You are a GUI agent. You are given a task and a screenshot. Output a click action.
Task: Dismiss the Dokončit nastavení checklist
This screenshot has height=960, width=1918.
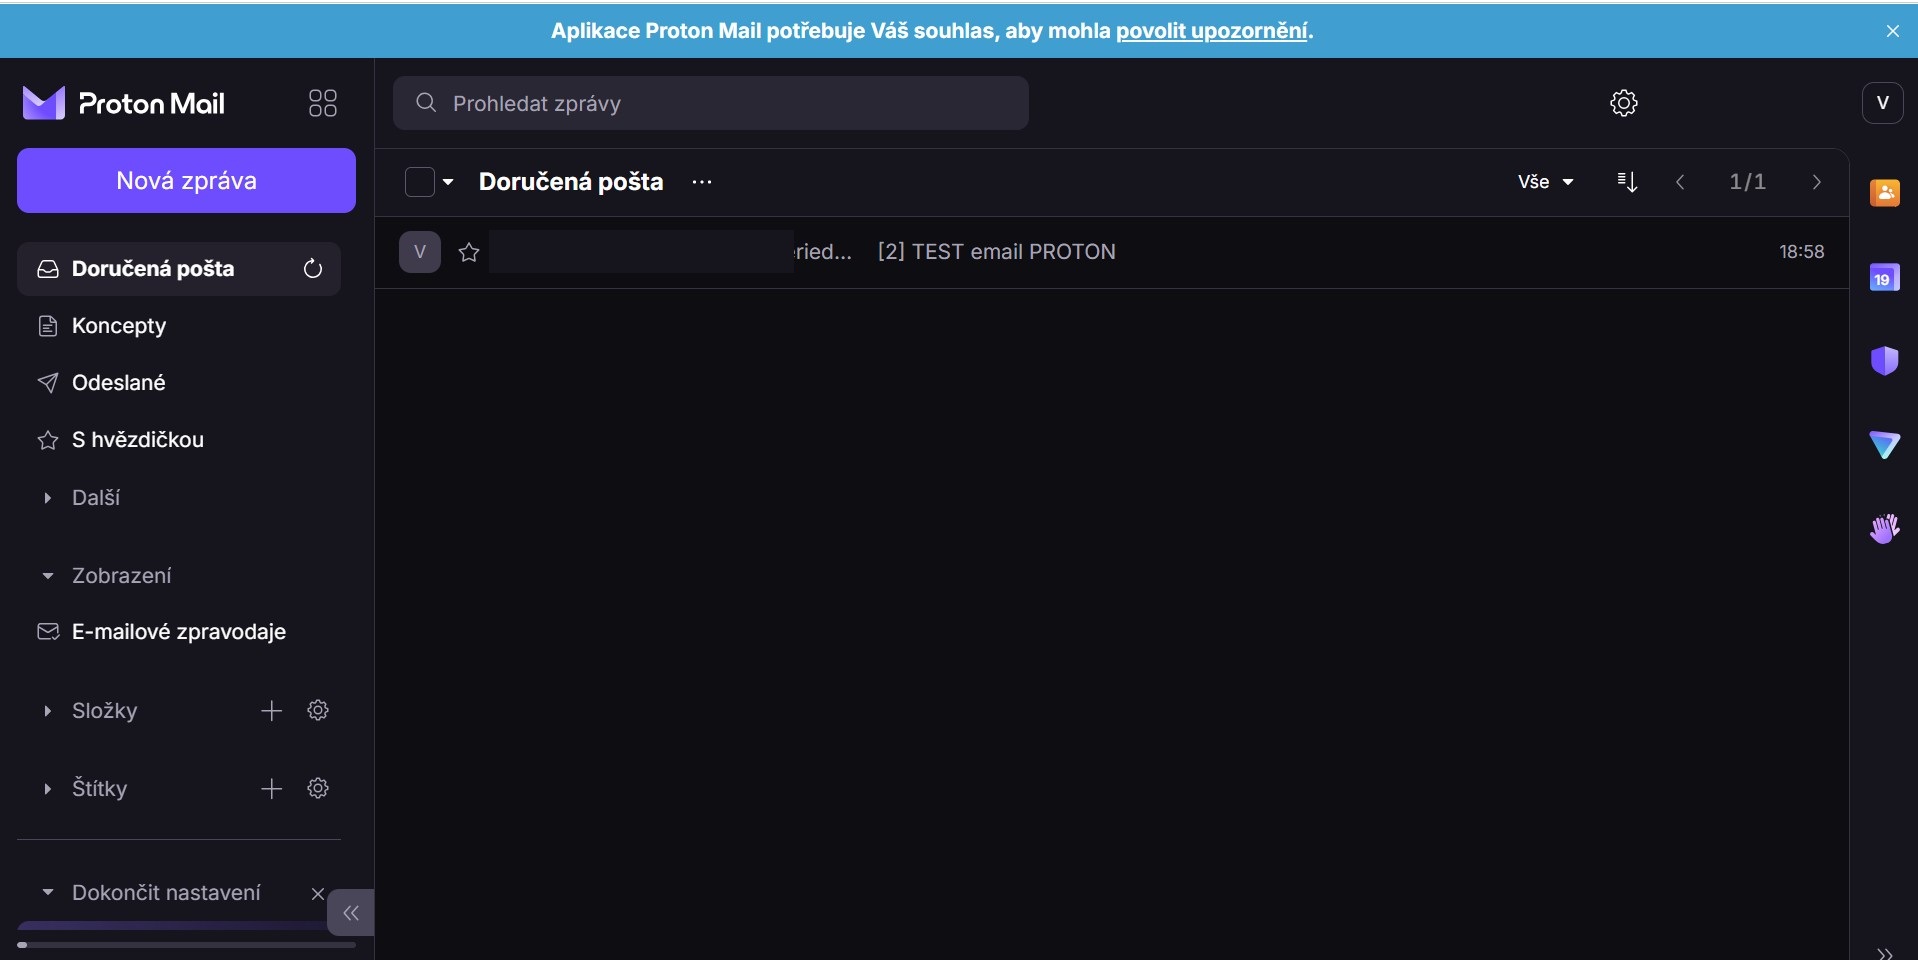(x=317, y=893)
